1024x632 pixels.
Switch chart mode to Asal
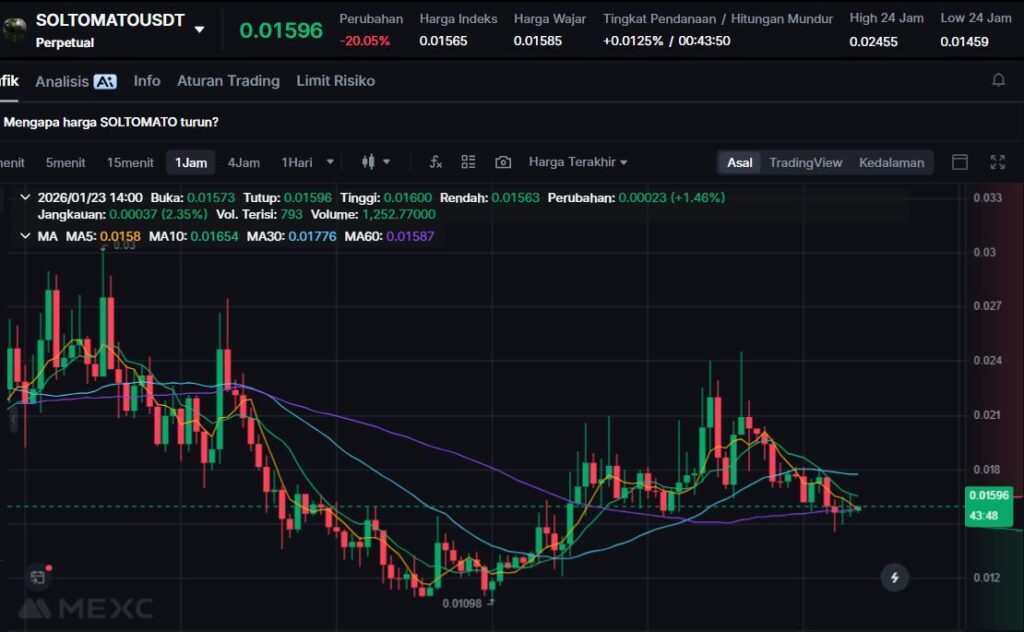coord(740,162)
